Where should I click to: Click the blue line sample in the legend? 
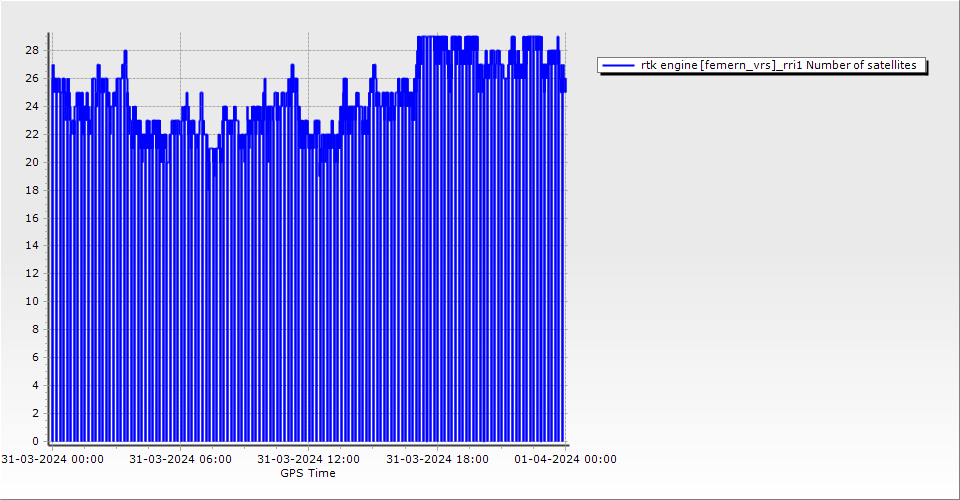pyautogui.click(x=619, y=65)
